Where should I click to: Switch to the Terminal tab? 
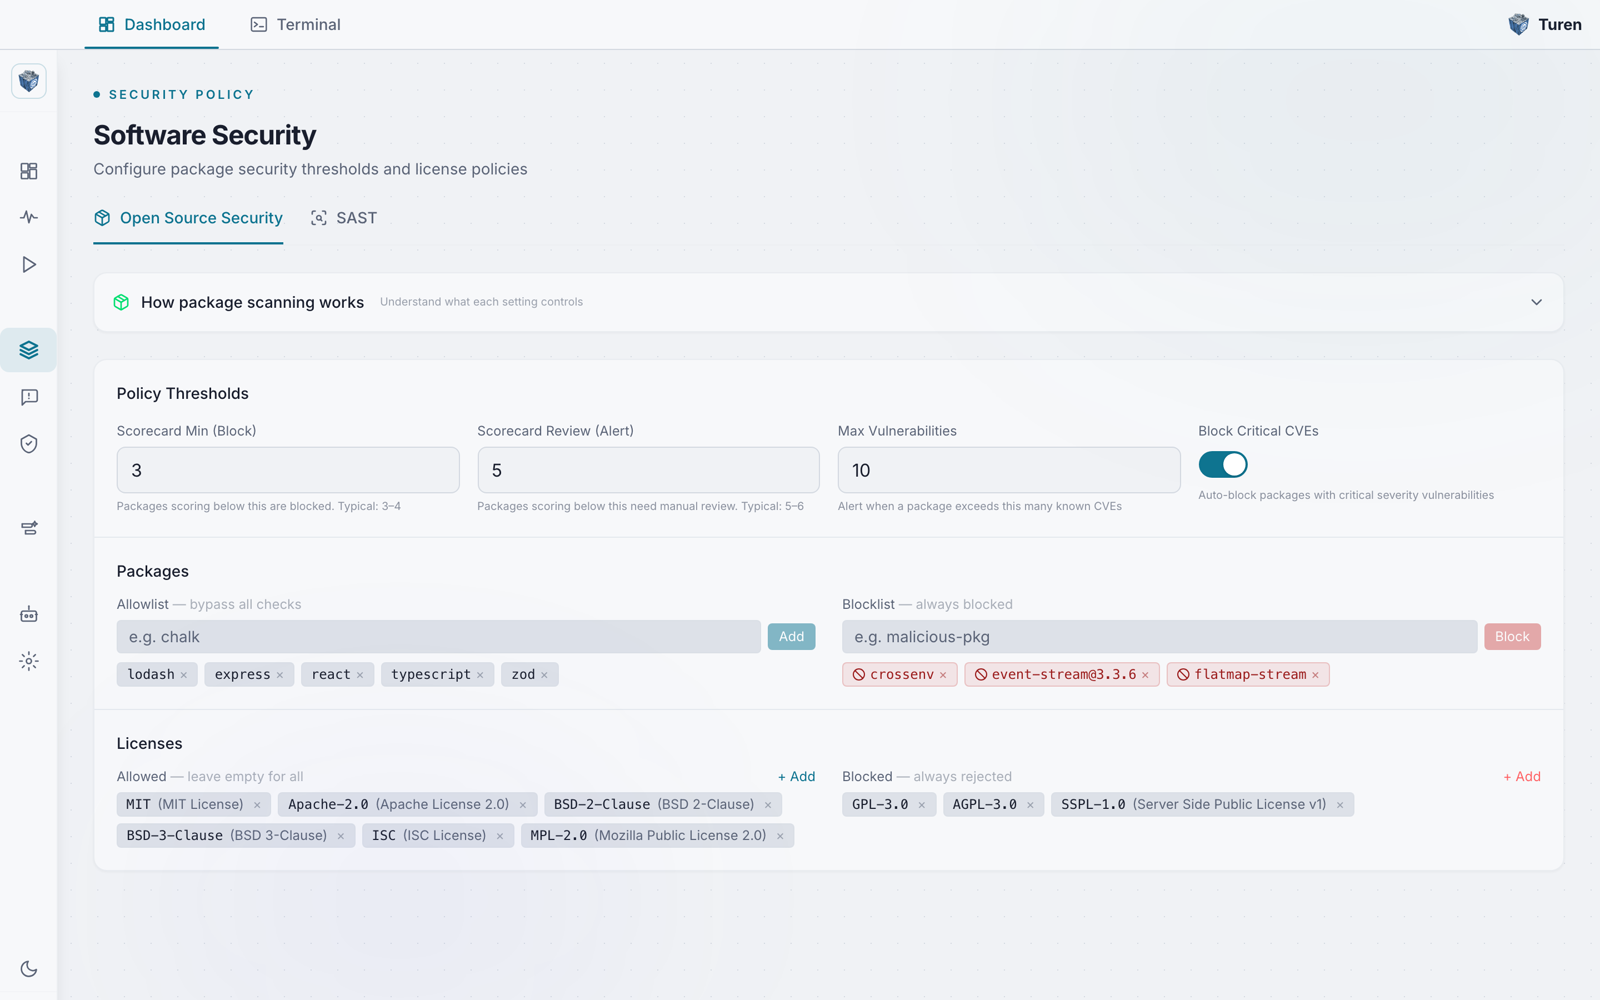(296, 25)
